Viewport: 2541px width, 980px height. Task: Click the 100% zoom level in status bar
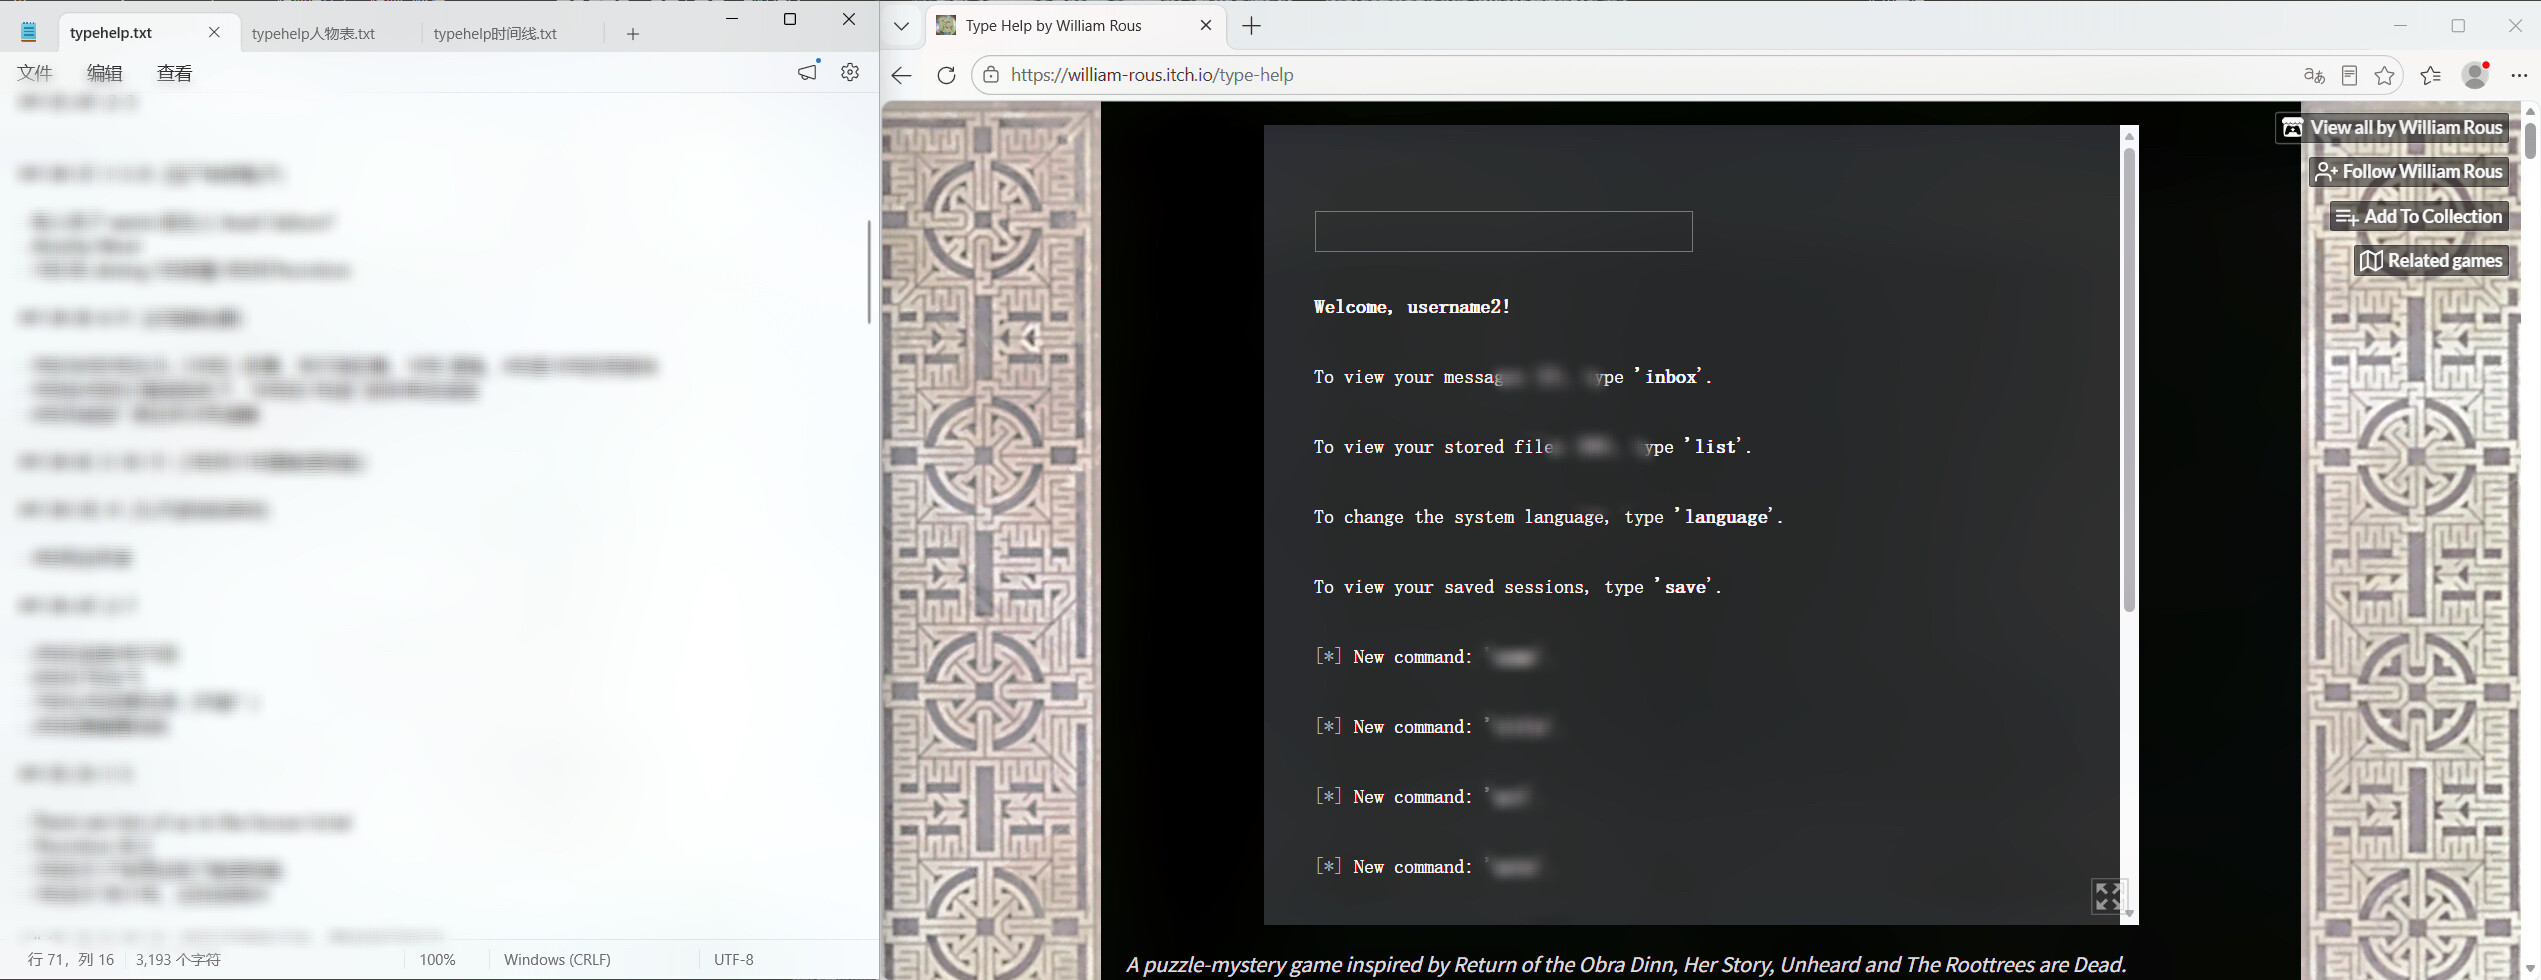point(437,959)
